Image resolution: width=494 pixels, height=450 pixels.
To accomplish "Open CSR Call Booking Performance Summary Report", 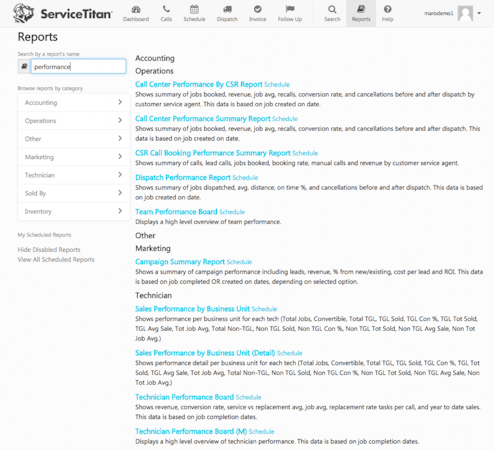I will 213,153.
